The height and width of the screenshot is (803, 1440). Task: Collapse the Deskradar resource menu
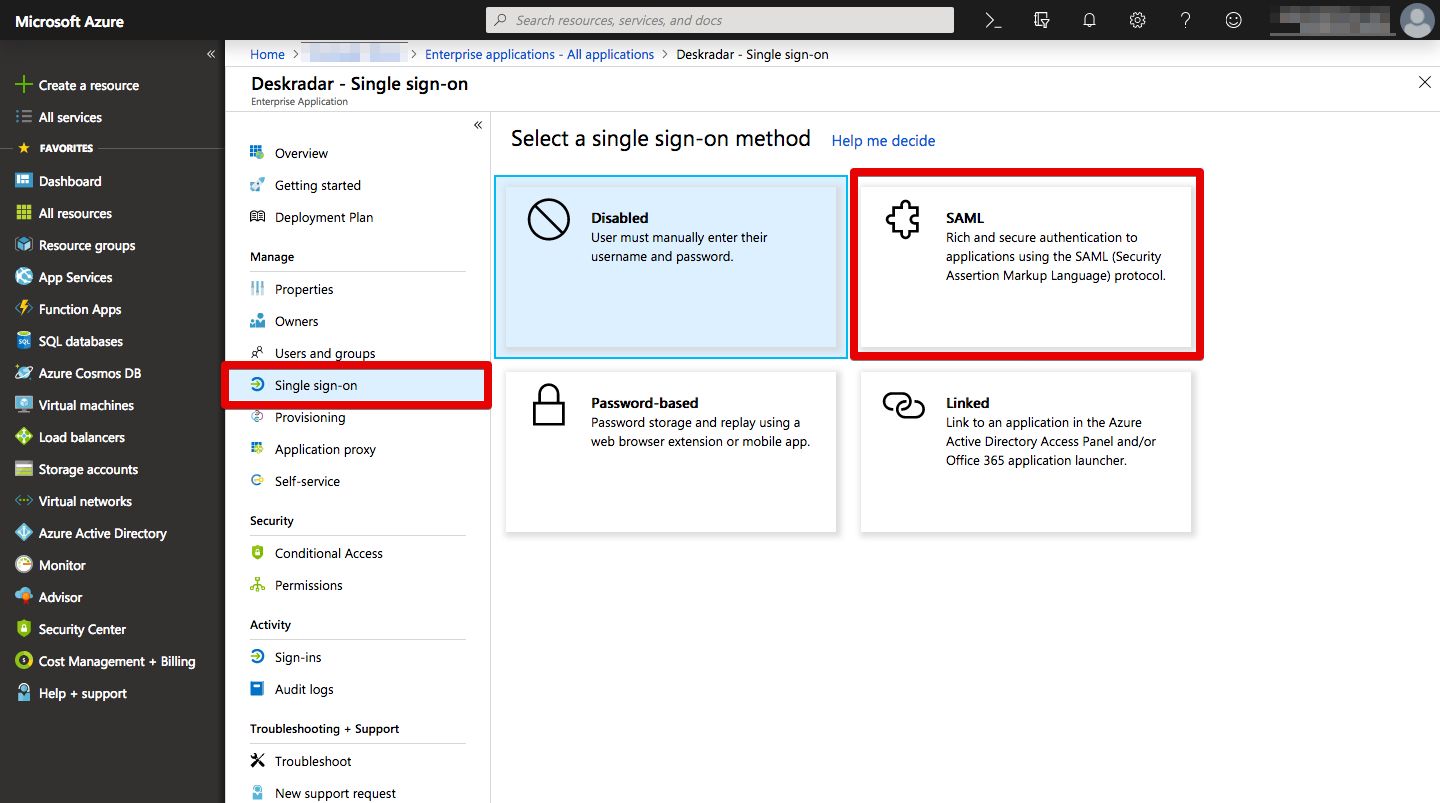pos(478,125)
